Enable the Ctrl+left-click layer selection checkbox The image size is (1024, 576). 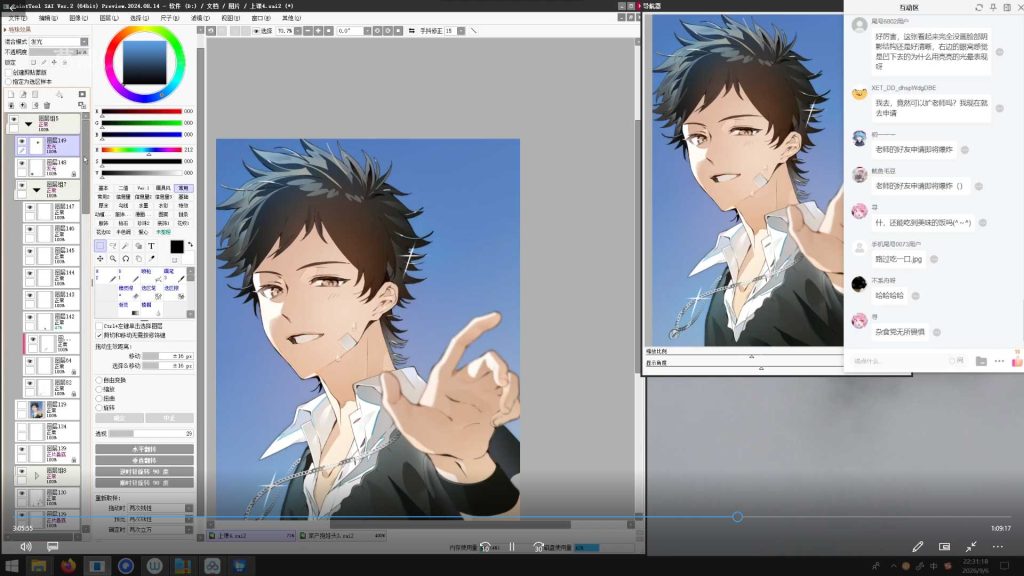click(99, 326)
